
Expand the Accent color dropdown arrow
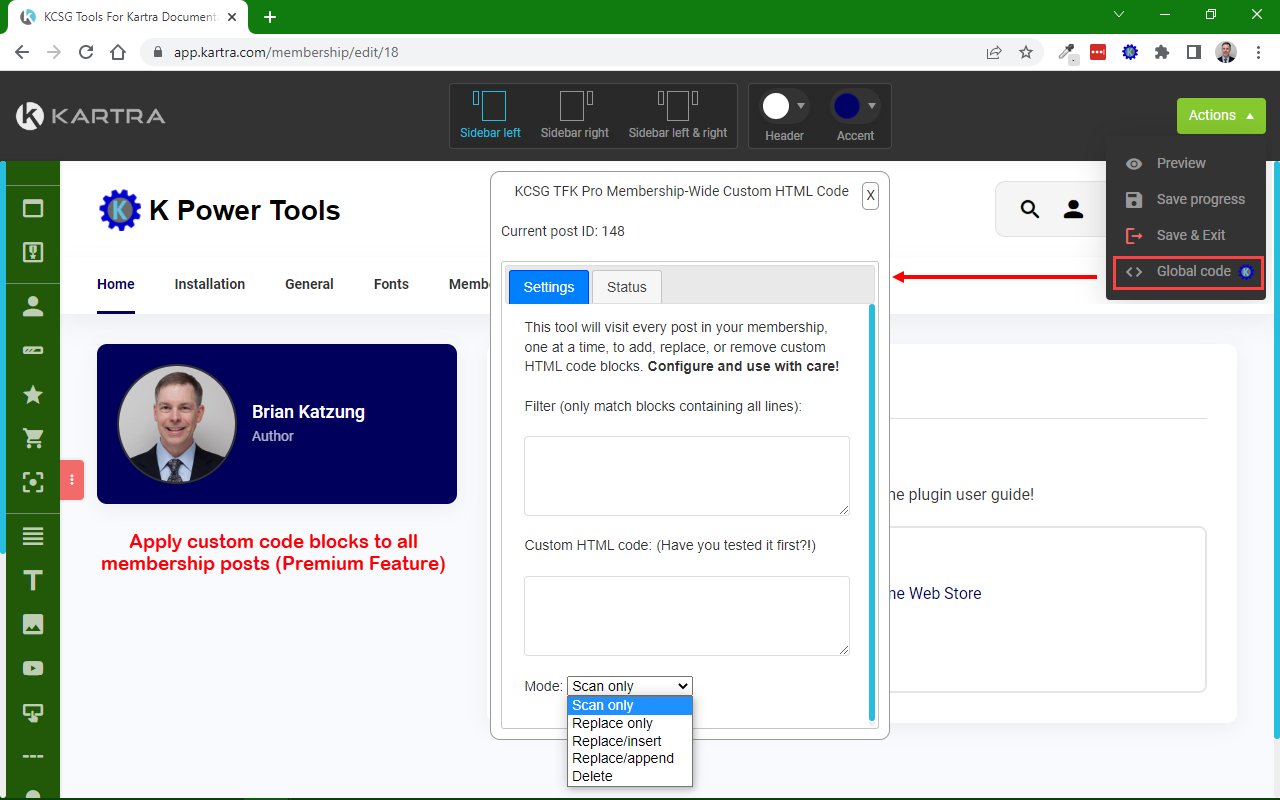pyautogui.click(x=872, y=106)
